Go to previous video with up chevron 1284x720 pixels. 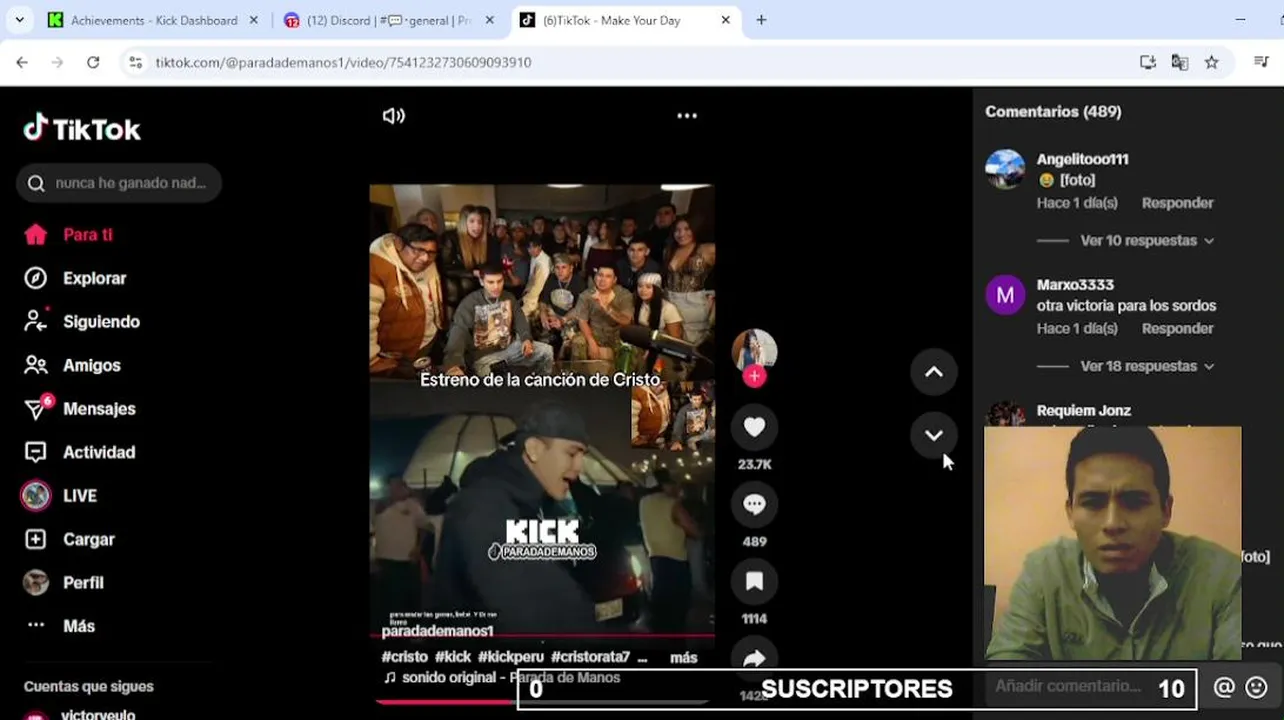[934, 372]
